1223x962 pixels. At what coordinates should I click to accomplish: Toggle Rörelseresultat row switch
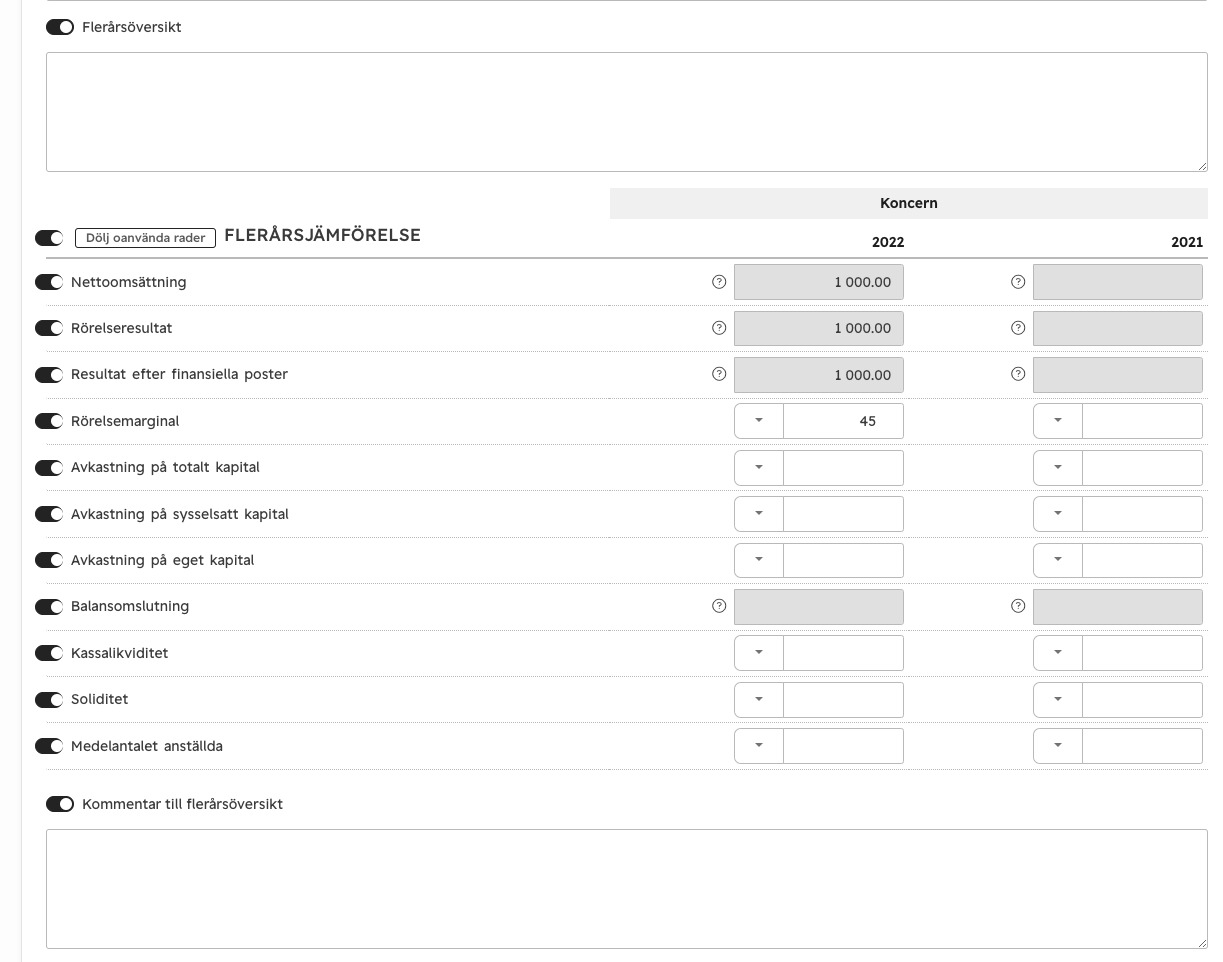click(x=49, y=328)
